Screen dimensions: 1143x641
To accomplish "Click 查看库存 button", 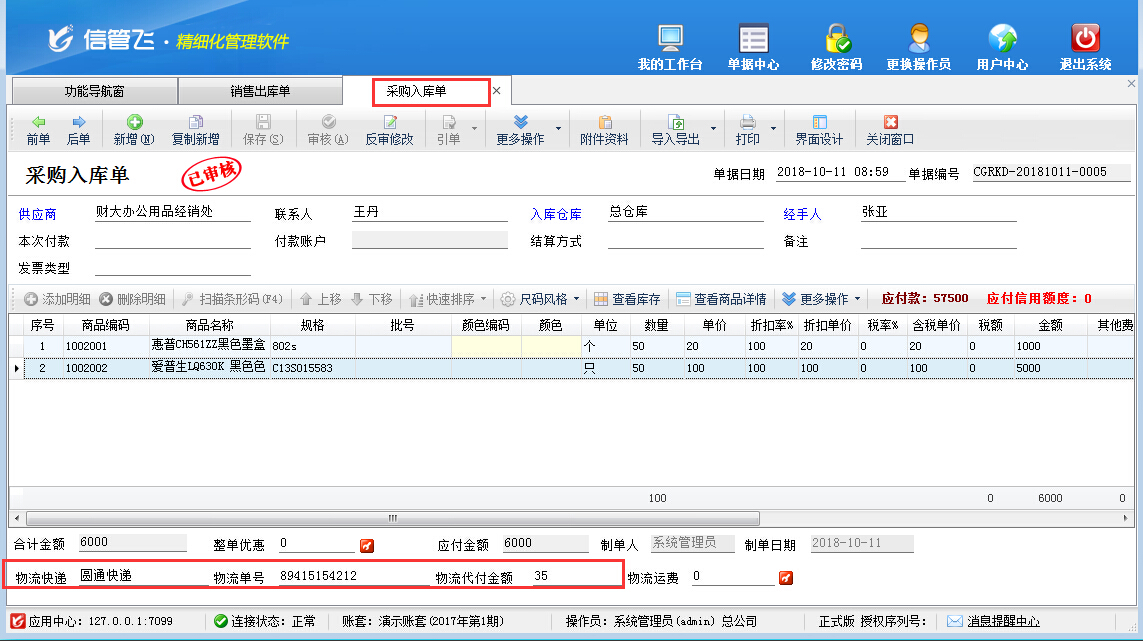I will tap(627, 299).
